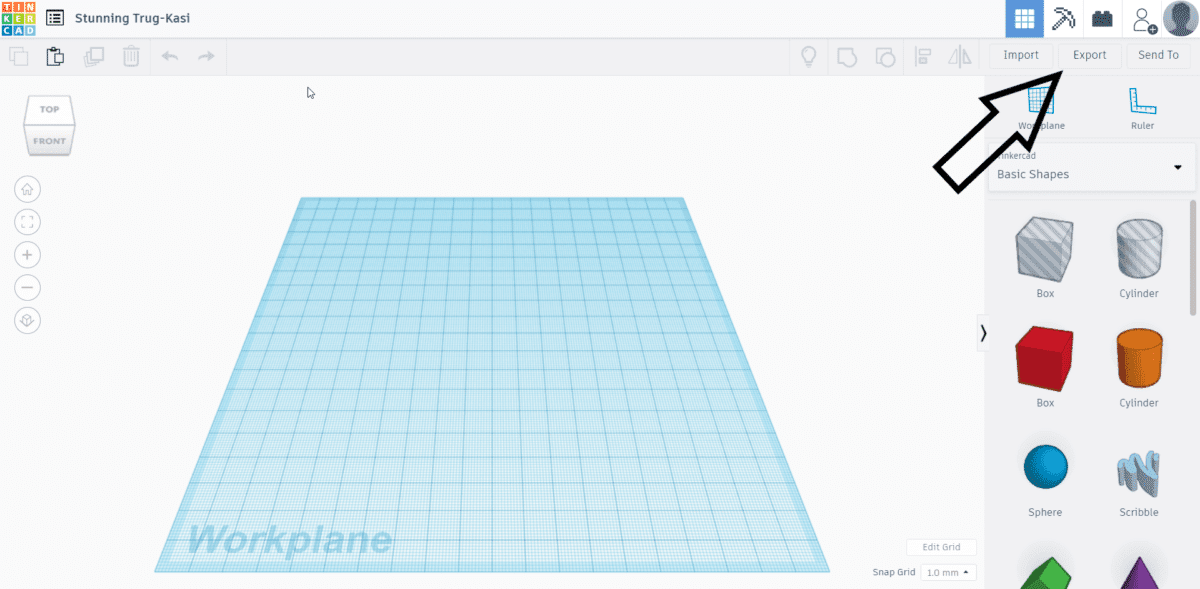Click the TOP face of the view cube
The width and height of the screenshot is (1200, 589).
tap(48, 110)
